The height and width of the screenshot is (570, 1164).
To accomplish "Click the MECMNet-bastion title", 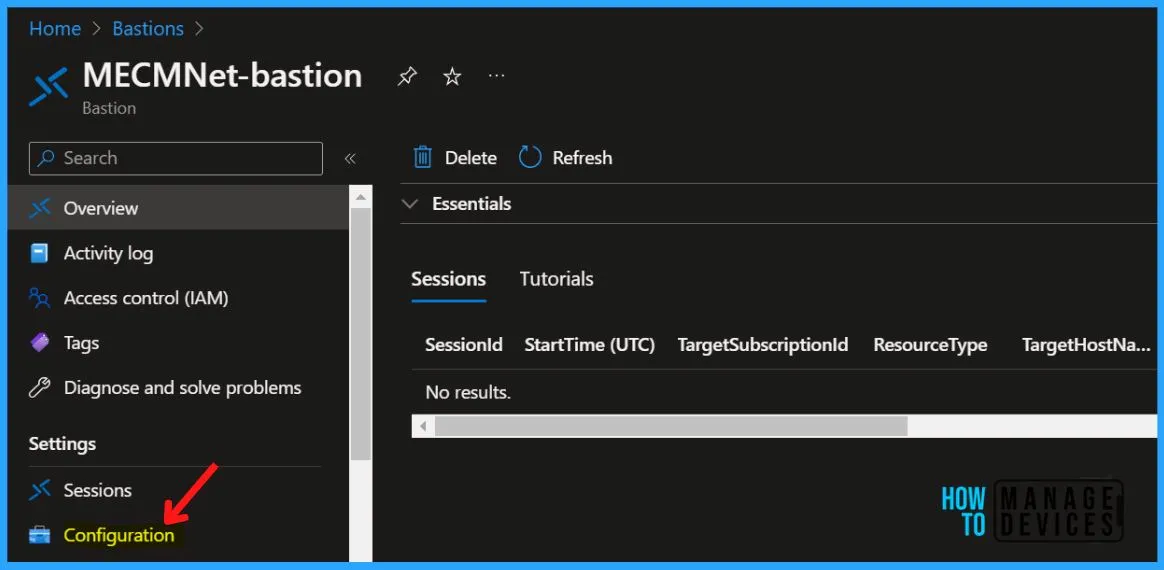I will click(222, 76).
